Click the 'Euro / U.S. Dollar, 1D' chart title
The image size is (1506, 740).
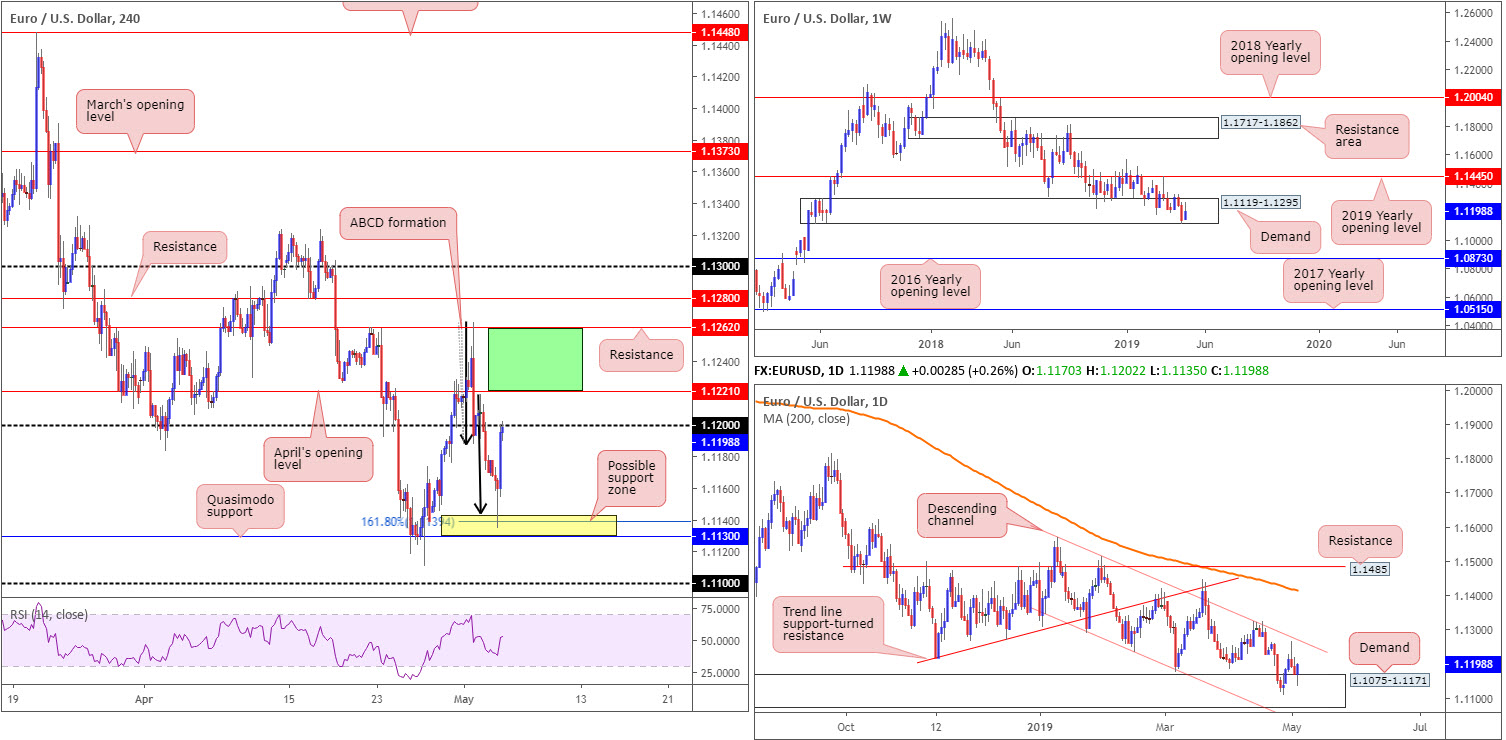(826, 401)
